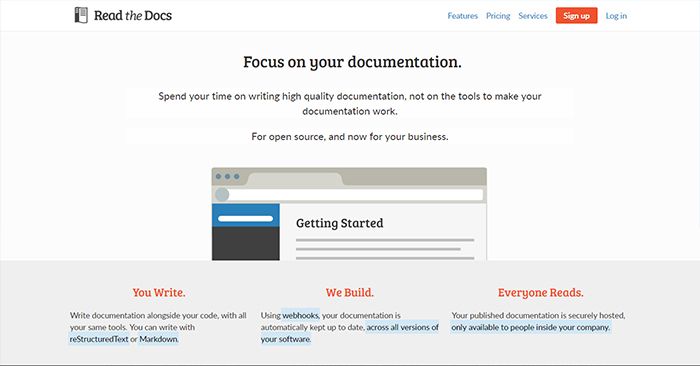
Task: Click the 'Focus on your documentation.' headline
Action: click(352, 62)
